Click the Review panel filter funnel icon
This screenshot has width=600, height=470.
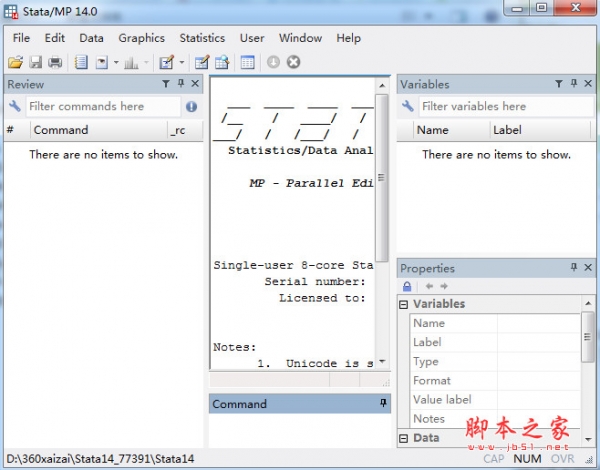tap(166, 83)
